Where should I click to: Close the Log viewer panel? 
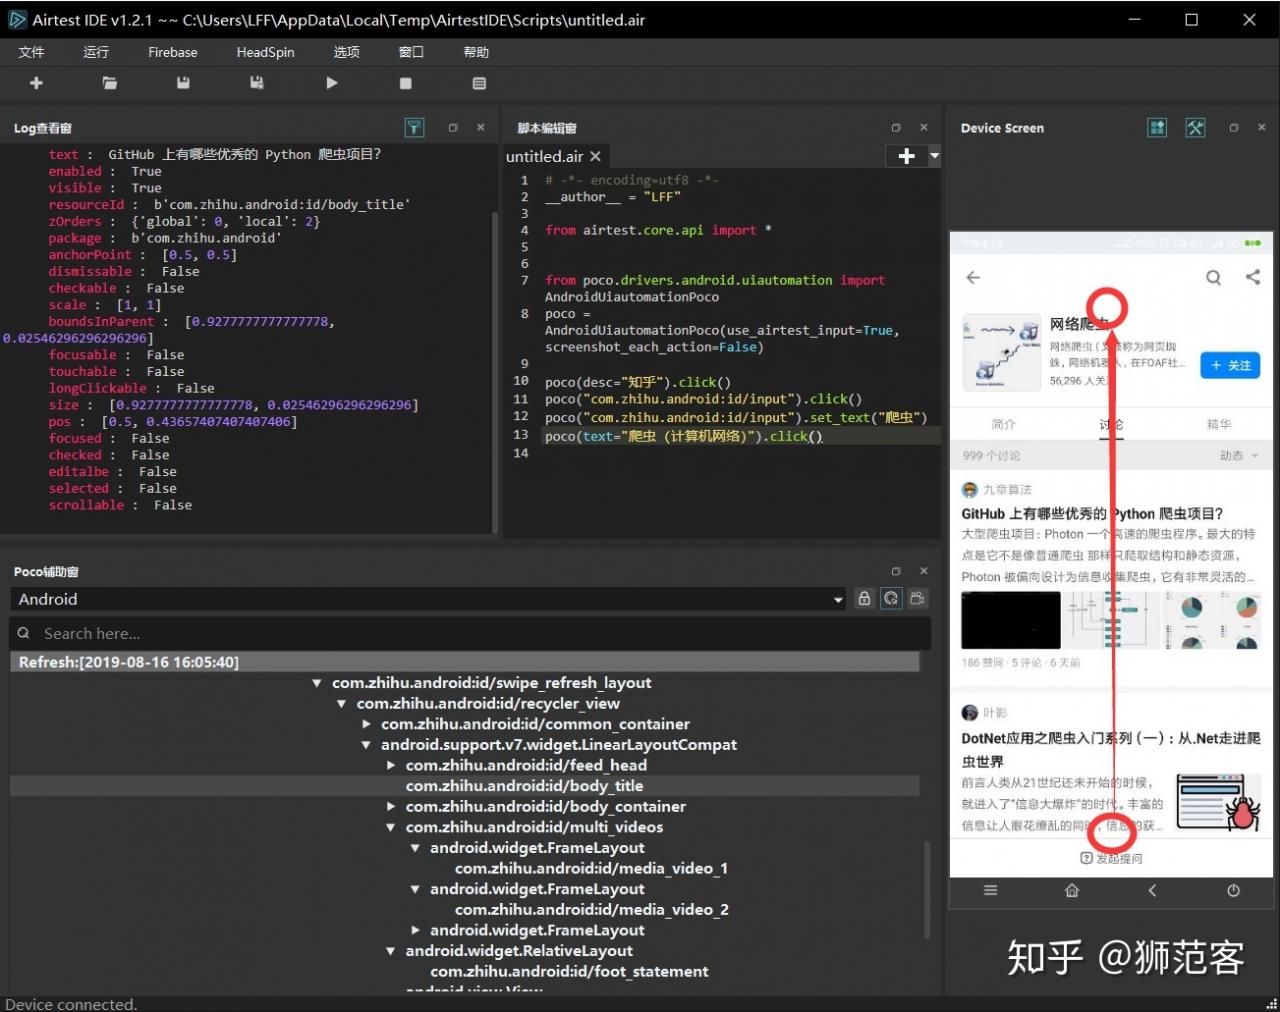point(481,127)
